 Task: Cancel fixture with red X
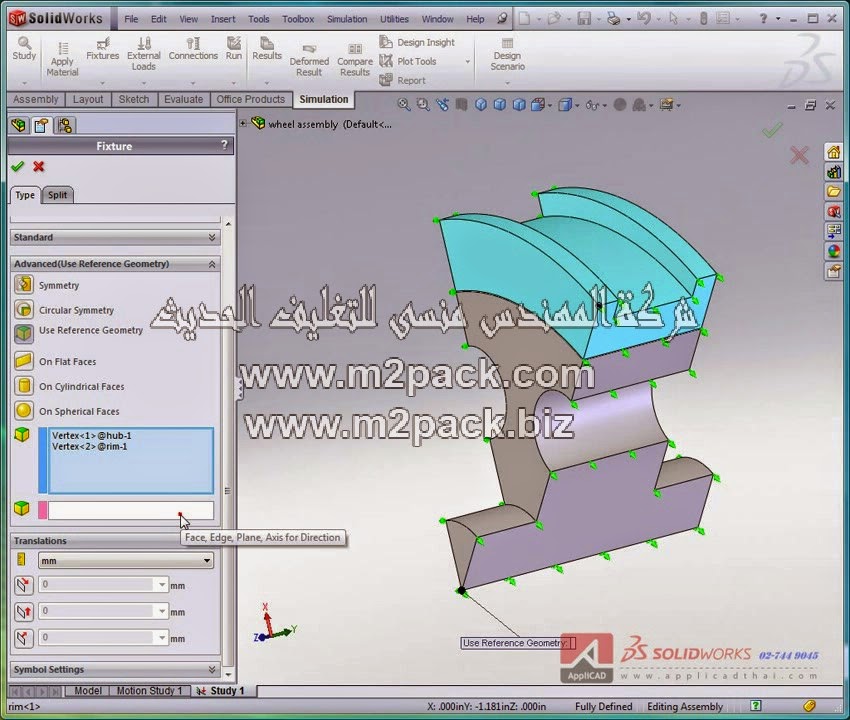point(38,166)
